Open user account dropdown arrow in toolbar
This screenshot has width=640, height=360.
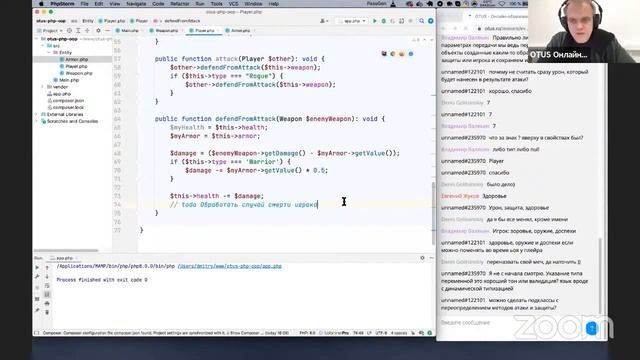tap(327, 21)
